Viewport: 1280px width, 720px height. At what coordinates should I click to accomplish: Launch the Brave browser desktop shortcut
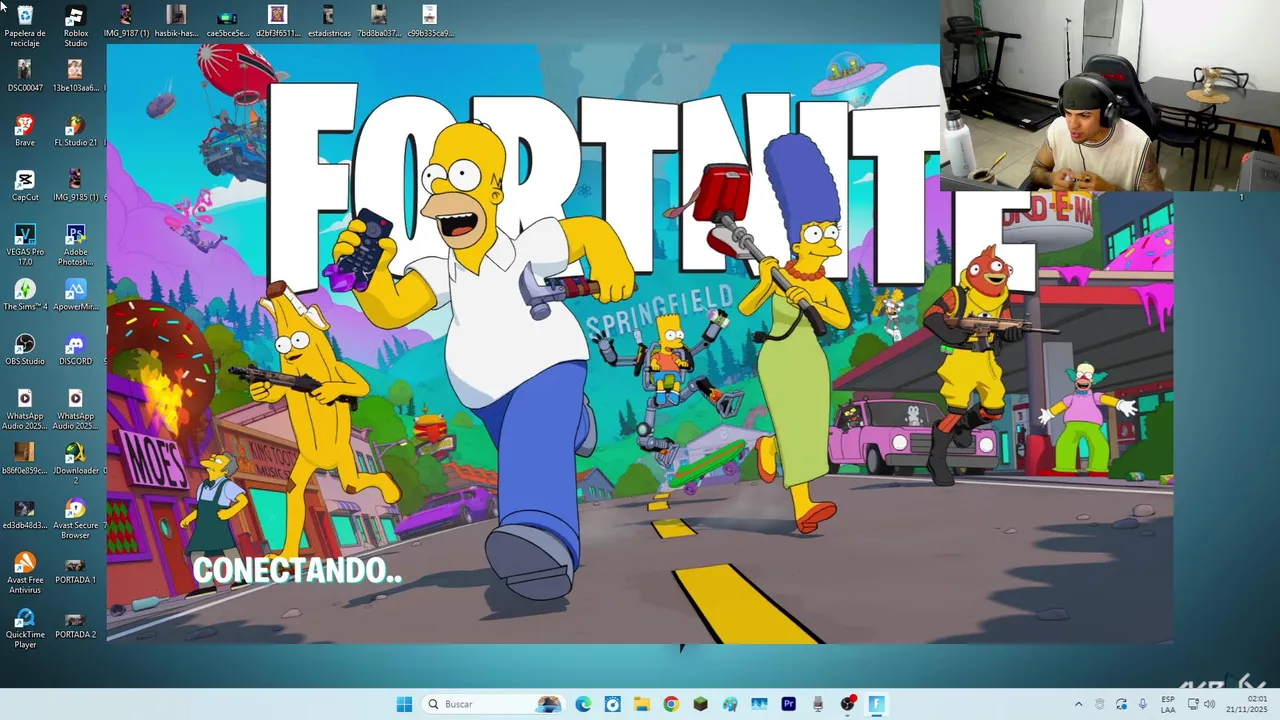point(25,131)
